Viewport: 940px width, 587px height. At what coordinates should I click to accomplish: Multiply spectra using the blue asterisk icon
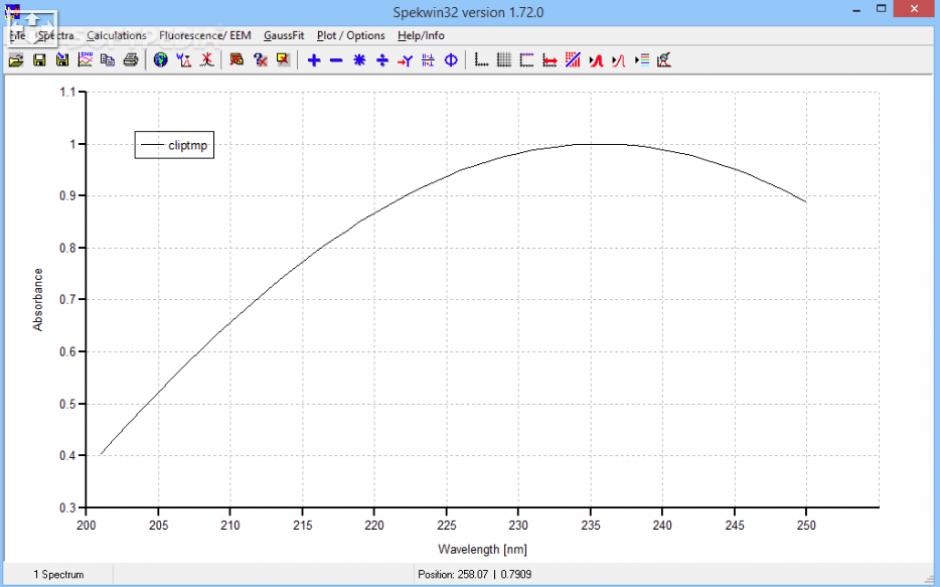pos(359,60)
